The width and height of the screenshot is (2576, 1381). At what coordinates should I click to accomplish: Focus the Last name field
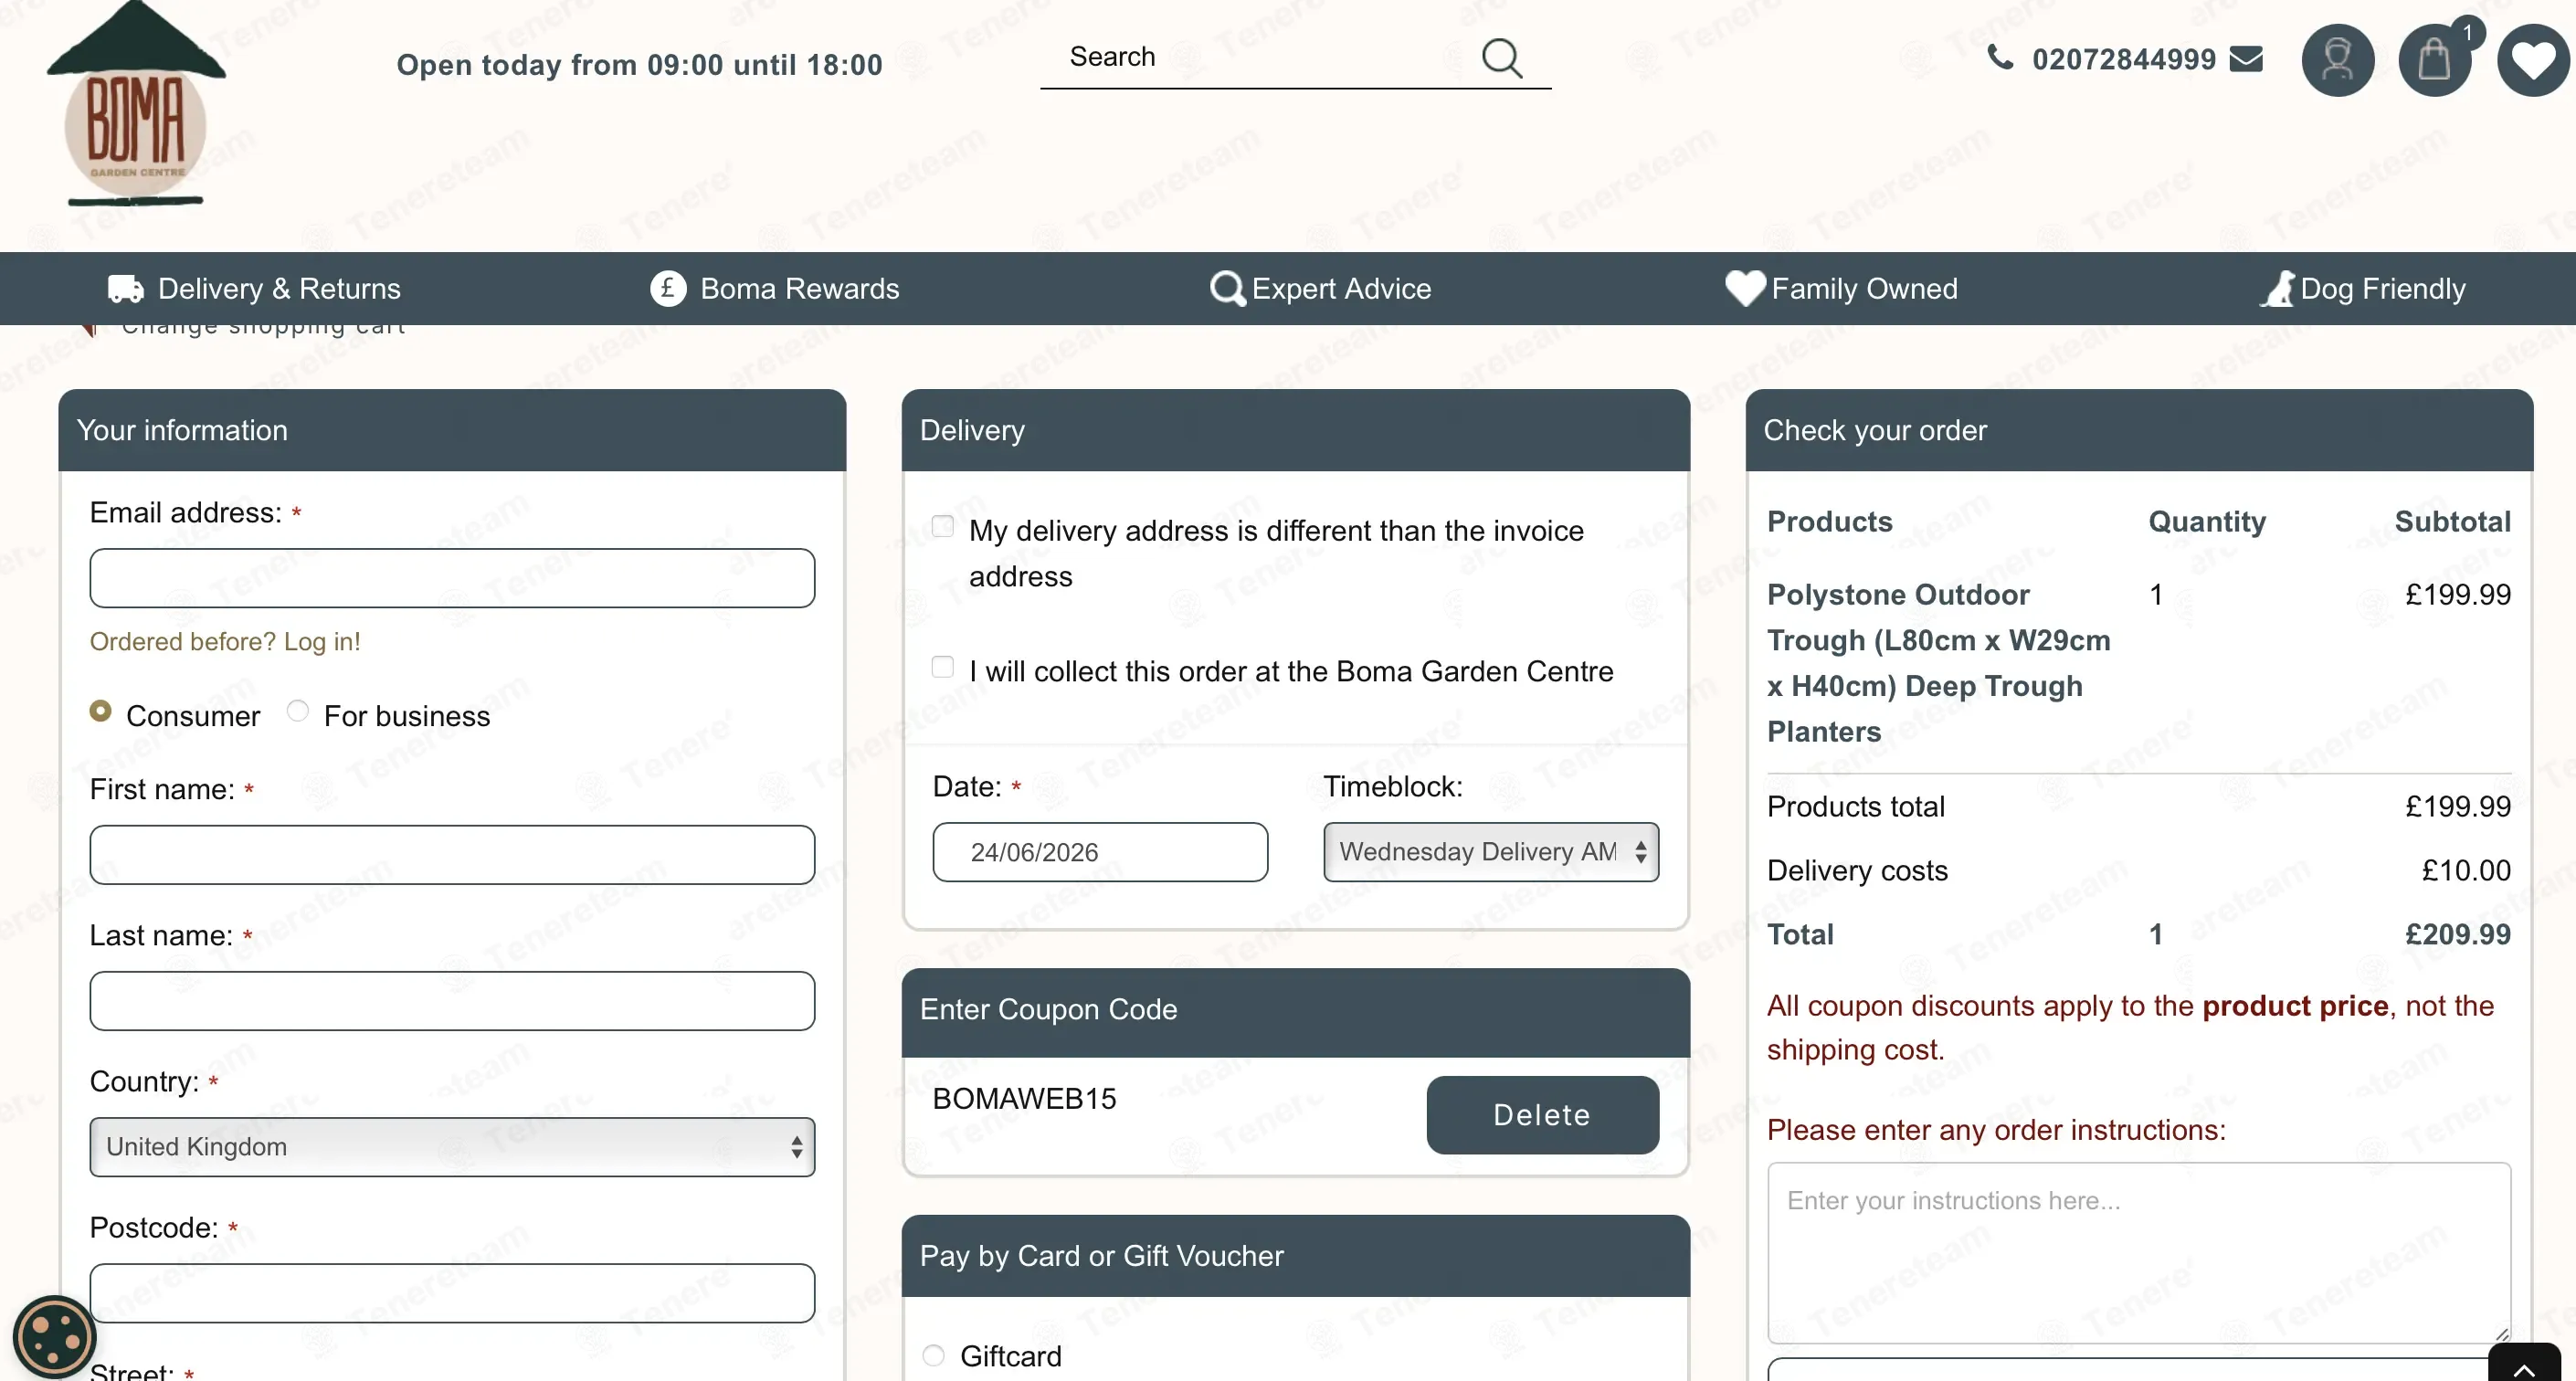452,1001
